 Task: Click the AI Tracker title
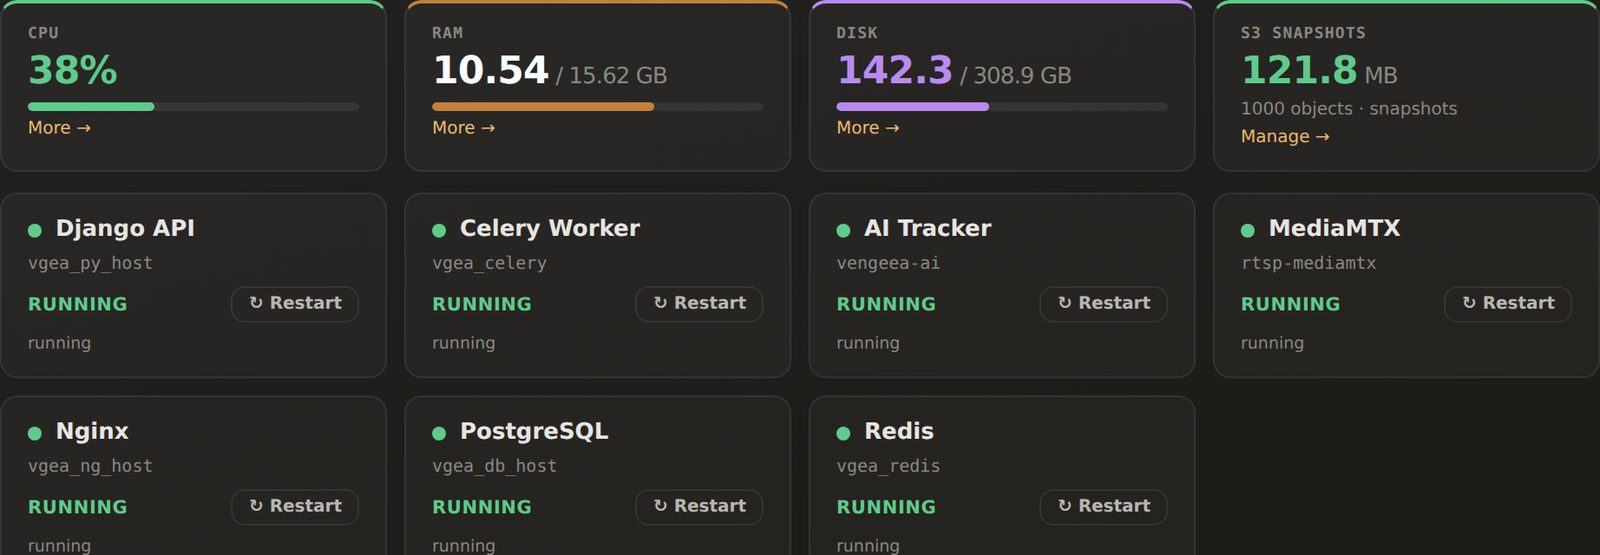(928, 228)
